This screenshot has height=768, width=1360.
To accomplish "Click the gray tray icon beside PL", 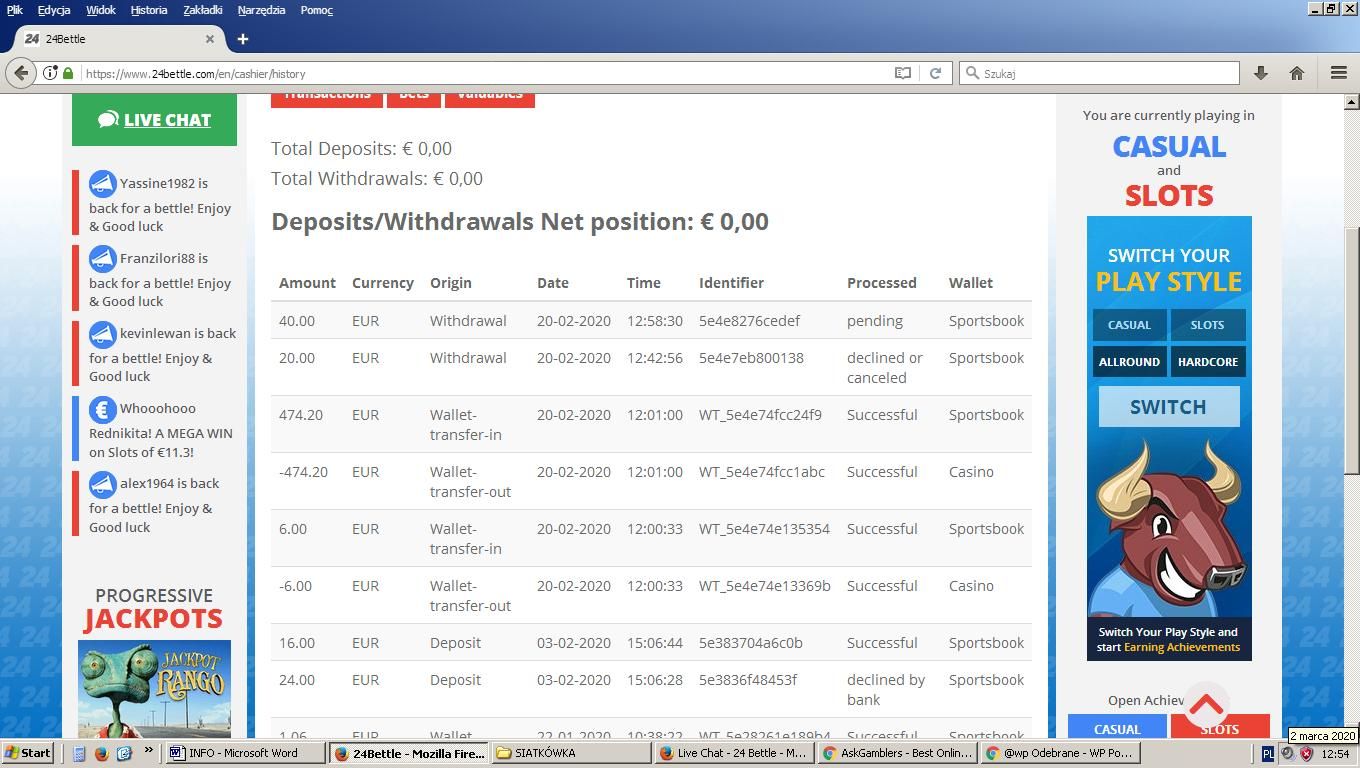I will pyautogui.click(x=1288, y=753).
